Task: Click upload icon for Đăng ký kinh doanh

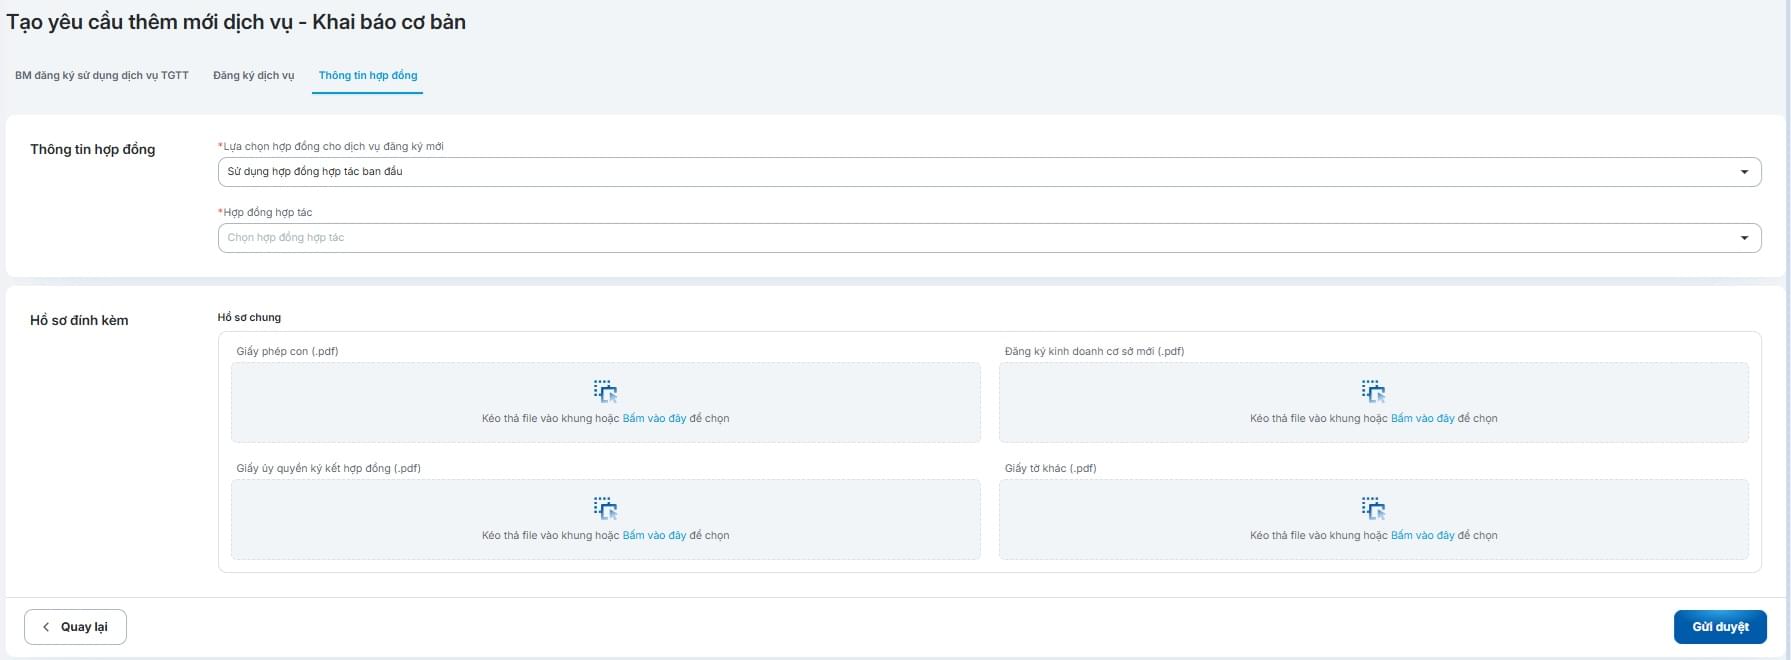Action: pos(1373,391)
